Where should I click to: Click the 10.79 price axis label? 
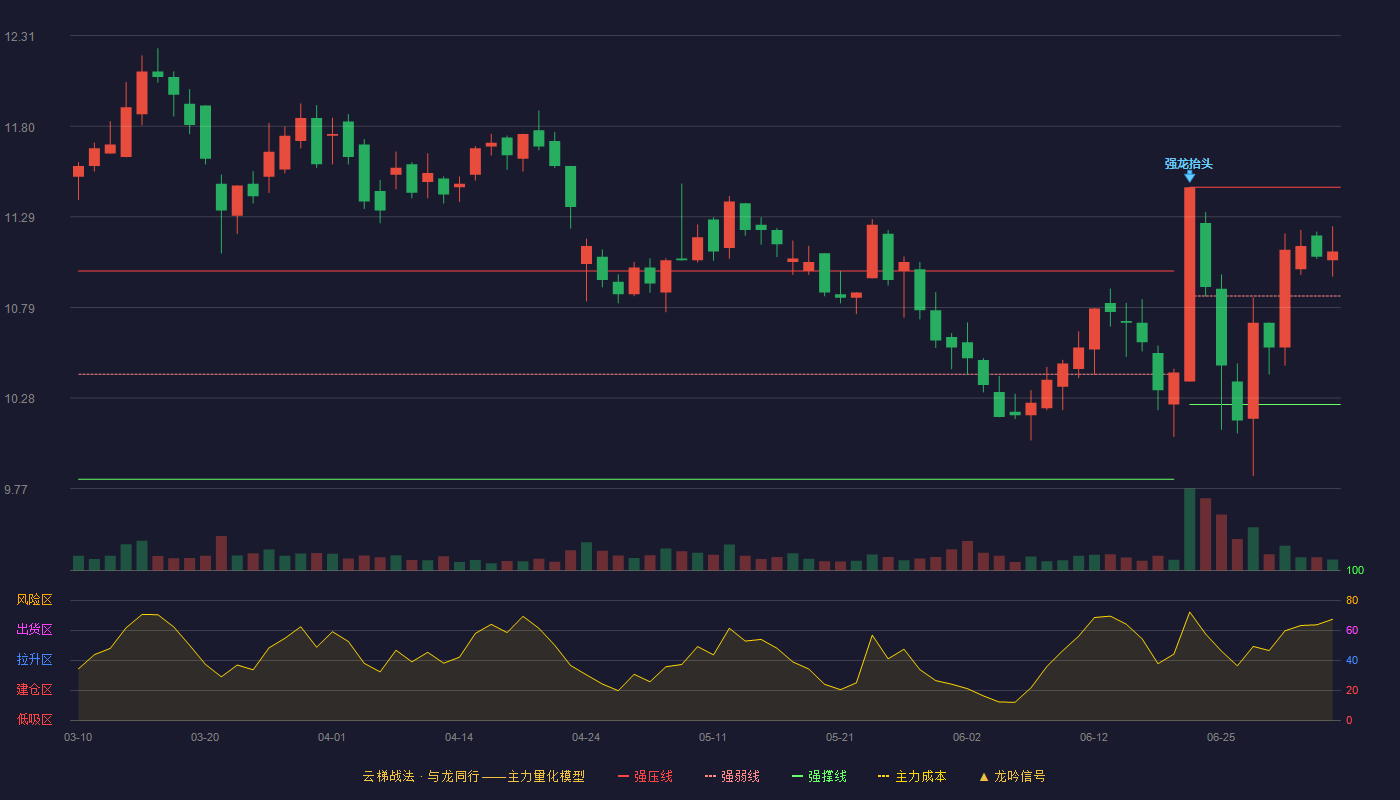click(x=19, y=309)
